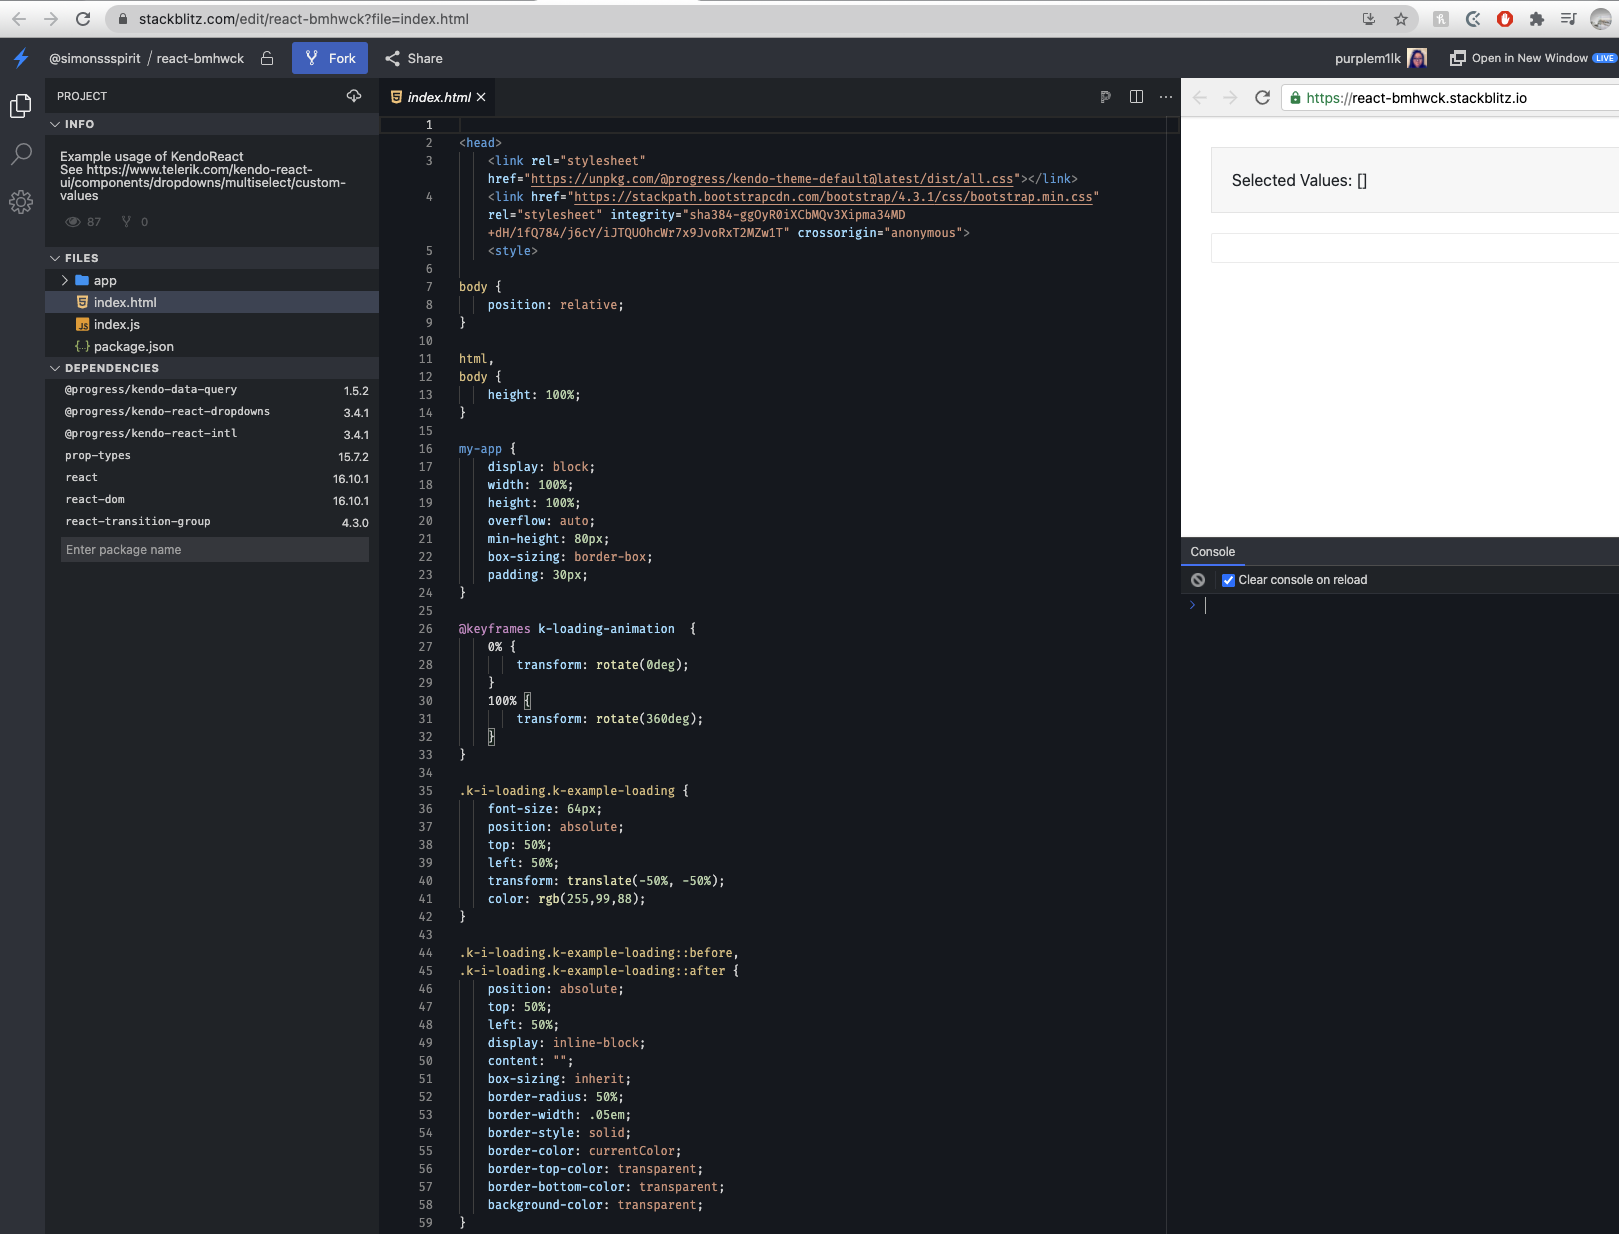The height and width of the screenshot is (1234, 1619).
Task: Open the project files panel in the left sidebar
Action: pyautogui.click(x=20, y=104)
